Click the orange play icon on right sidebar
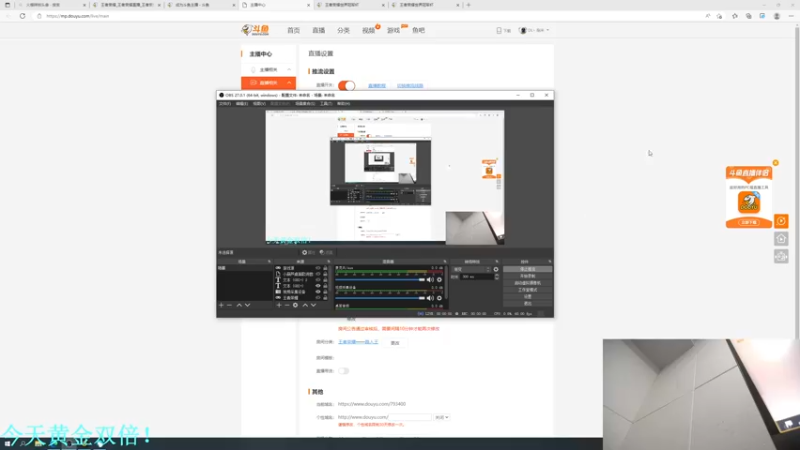This screenshot has height=450, width=800. (781, 221)
